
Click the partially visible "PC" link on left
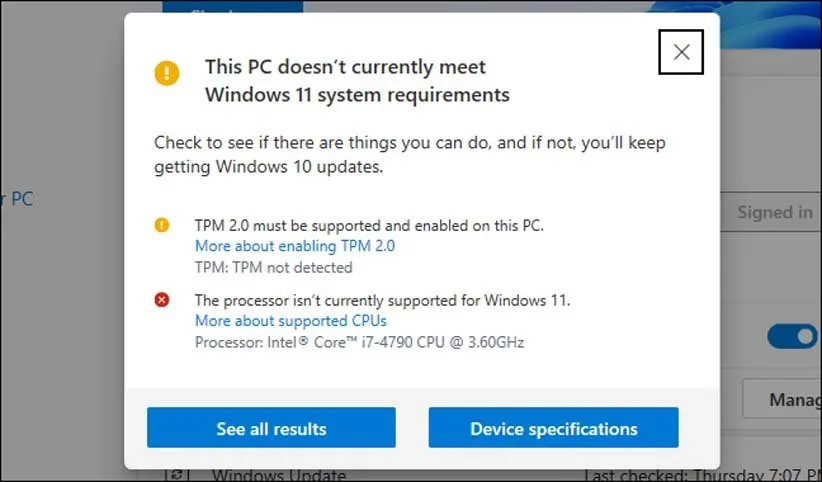click(18, 199)
